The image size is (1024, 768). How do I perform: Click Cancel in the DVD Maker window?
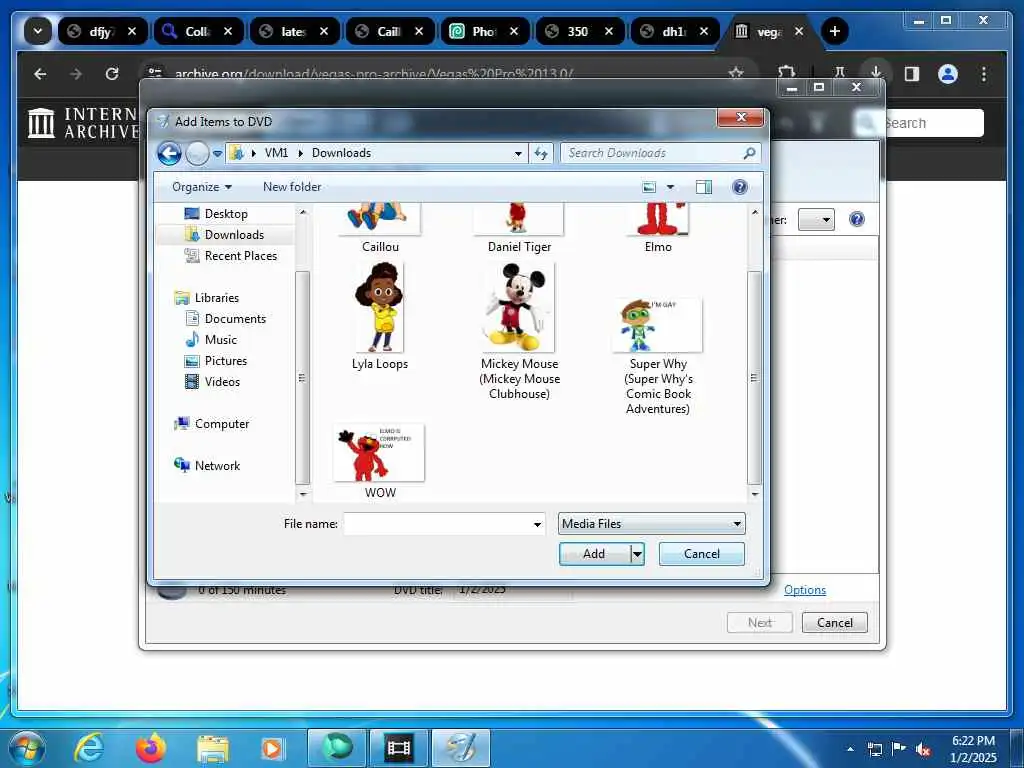(835, 622)
